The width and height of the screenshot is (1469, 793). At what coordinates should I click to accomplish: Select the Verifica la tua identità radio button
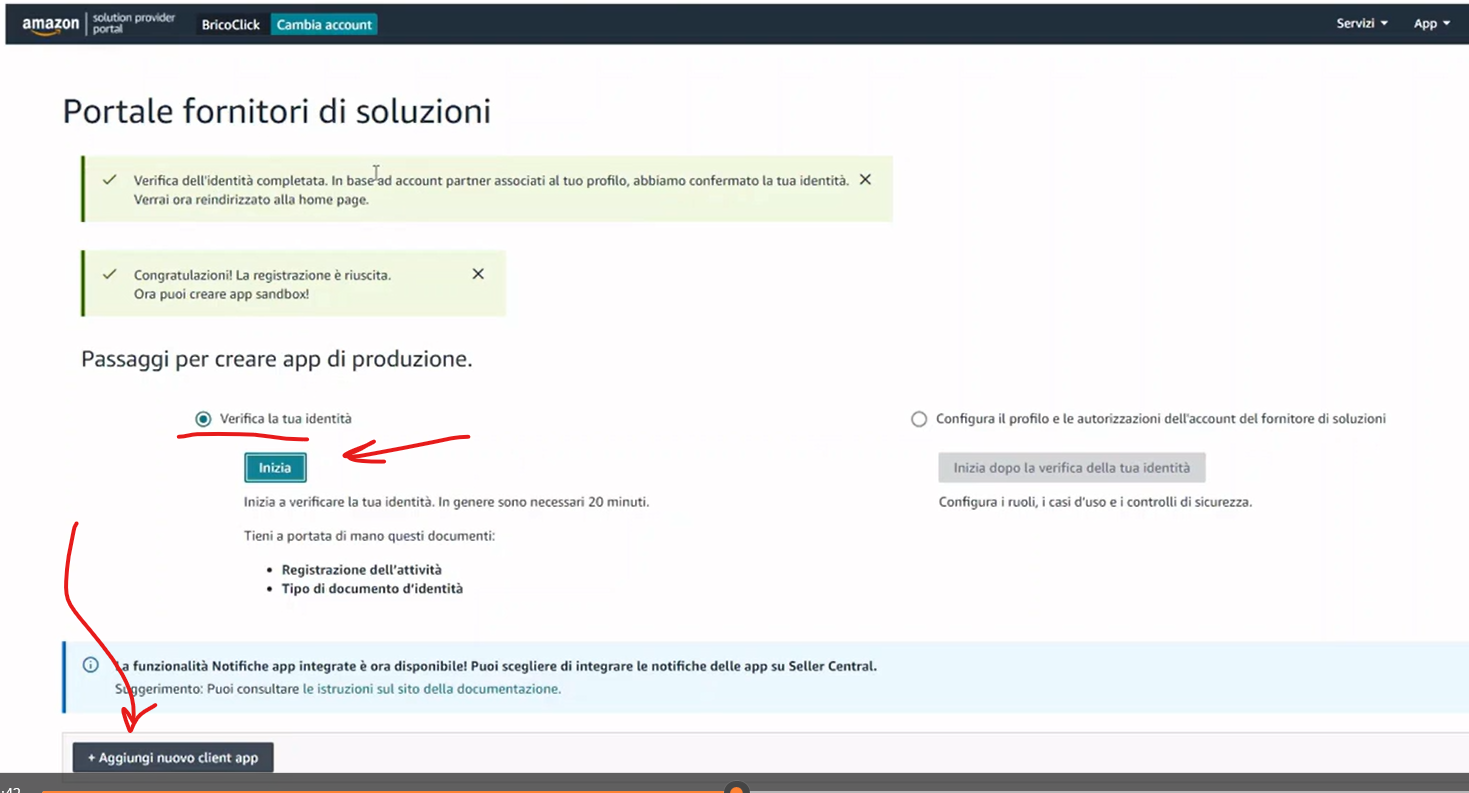pyautogui.click(x=204, y=419)
